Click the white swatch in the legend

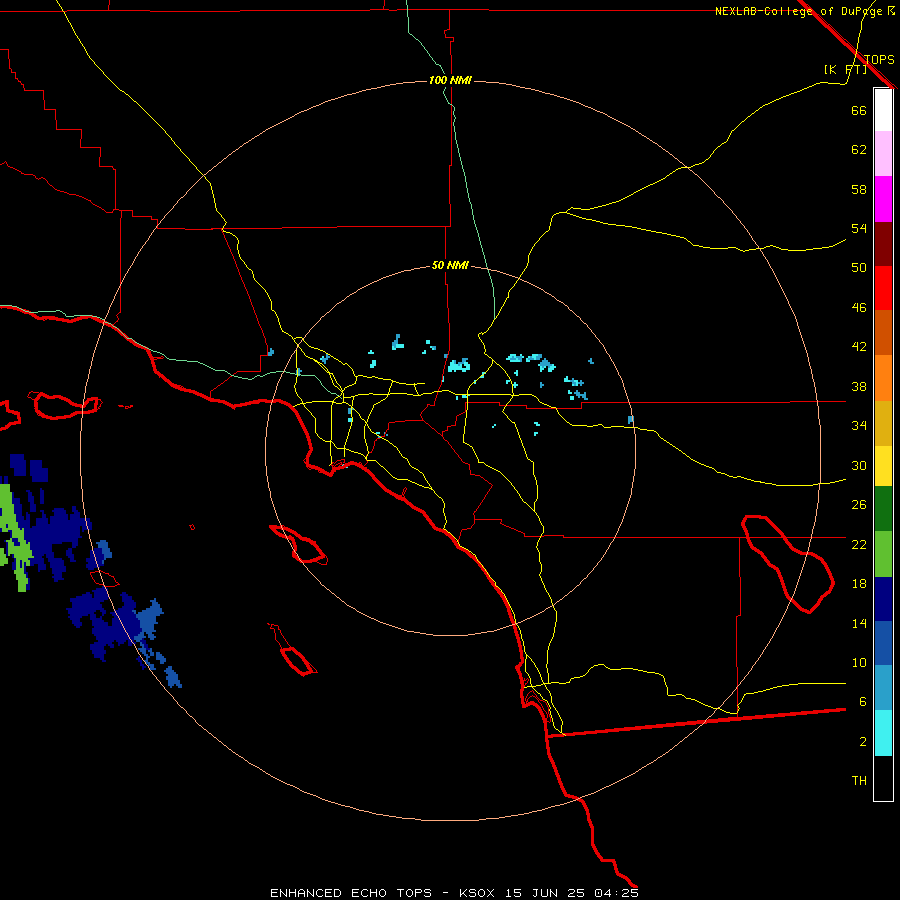point(883,110)
